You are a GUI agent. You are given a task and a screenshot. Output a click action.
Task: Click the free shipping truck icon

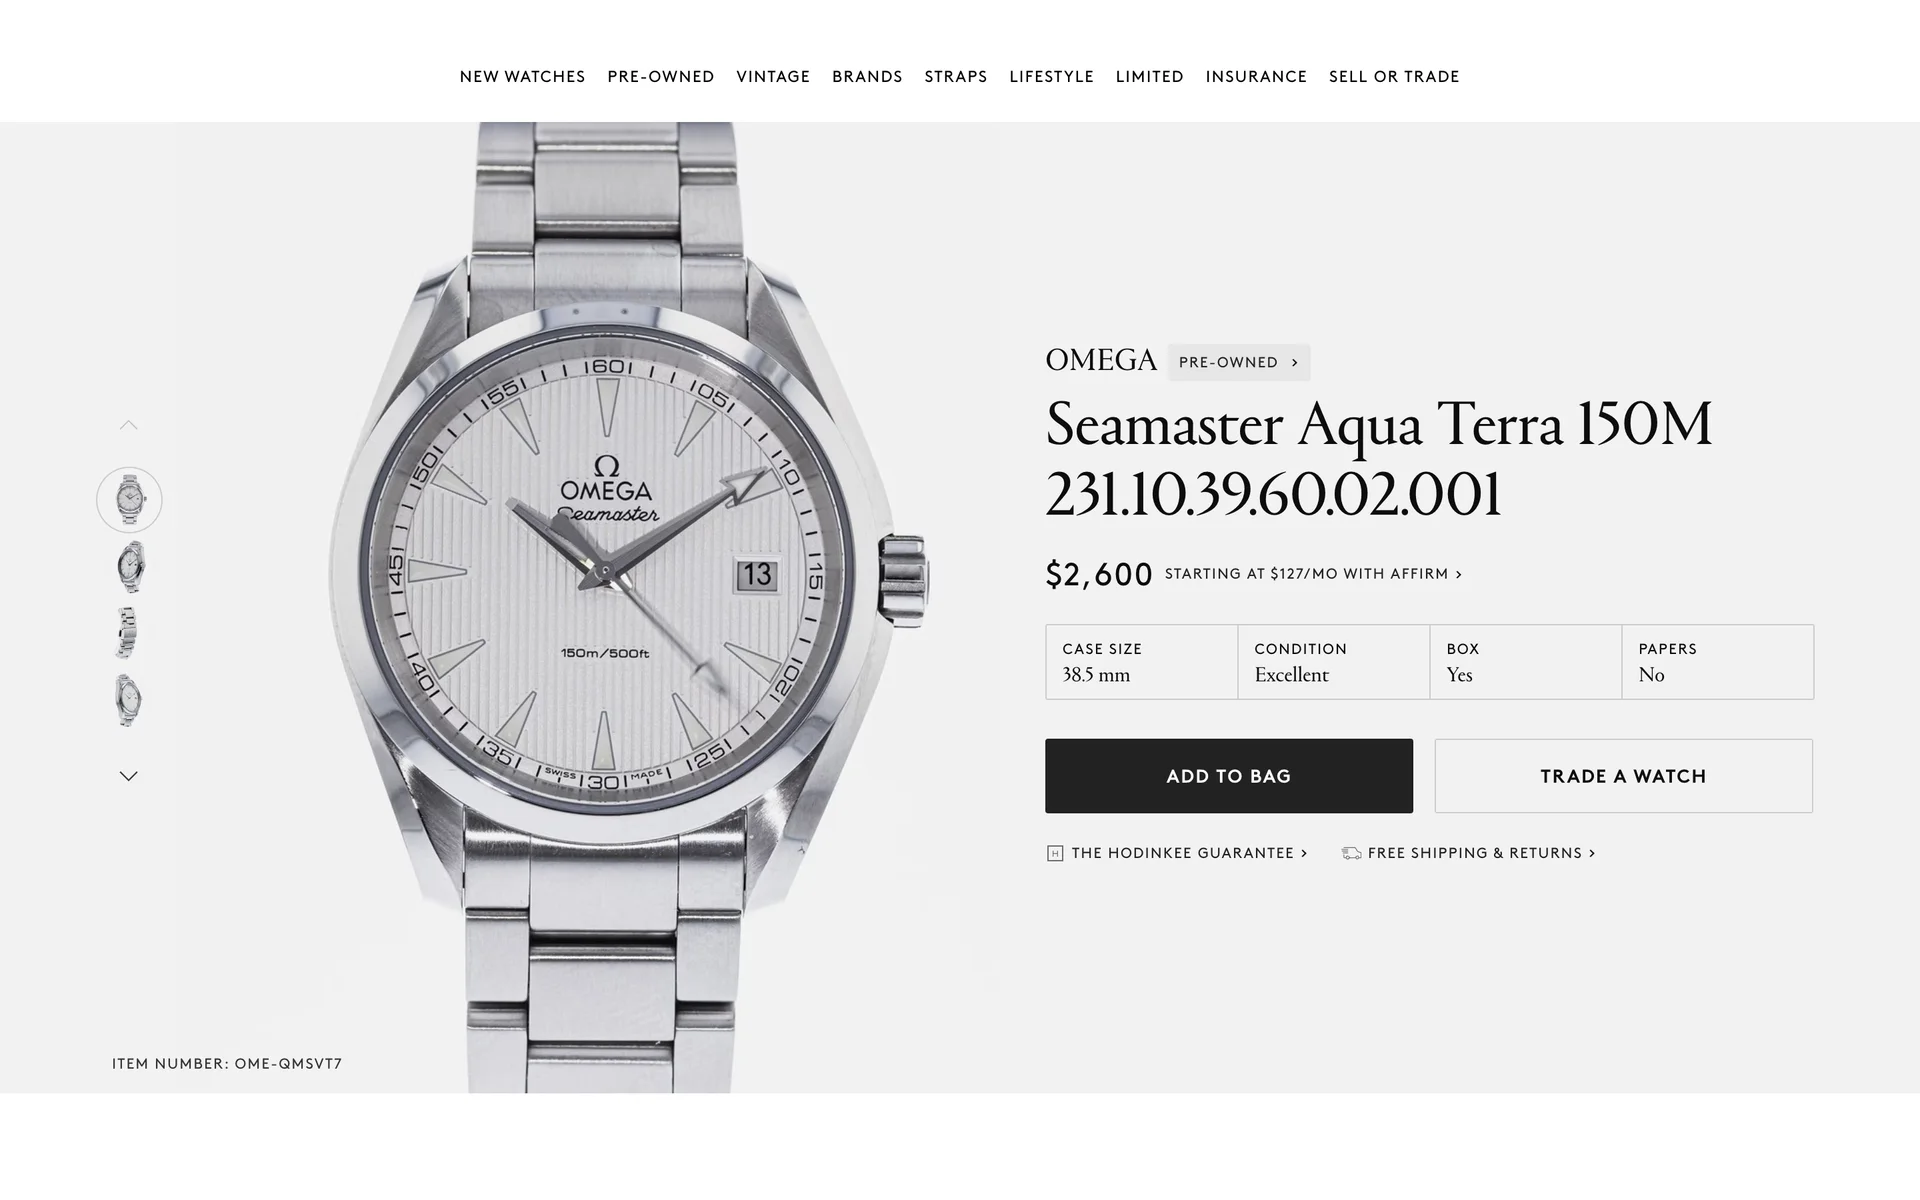tap(1351, 853)
